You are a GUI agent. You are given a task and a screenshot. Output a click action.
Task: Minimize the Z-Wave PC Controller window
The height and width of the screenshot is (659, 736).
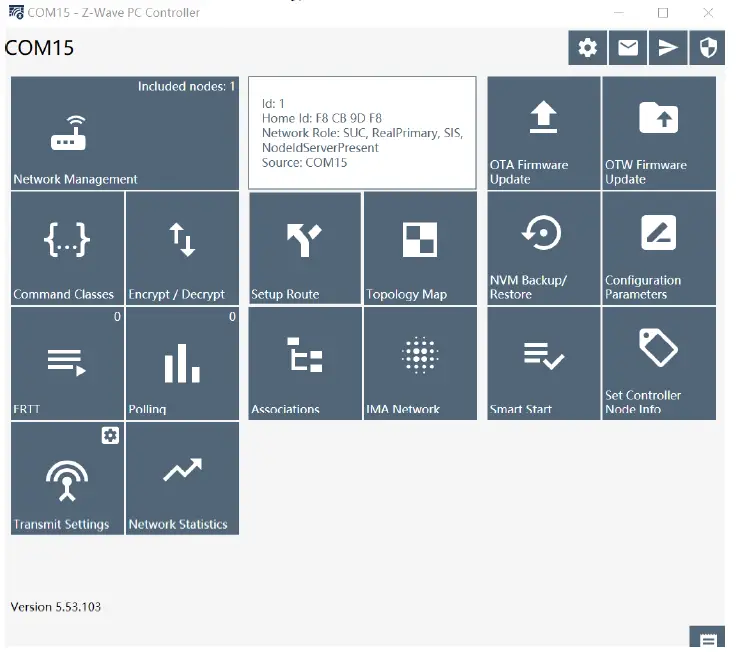click(619, 13)
